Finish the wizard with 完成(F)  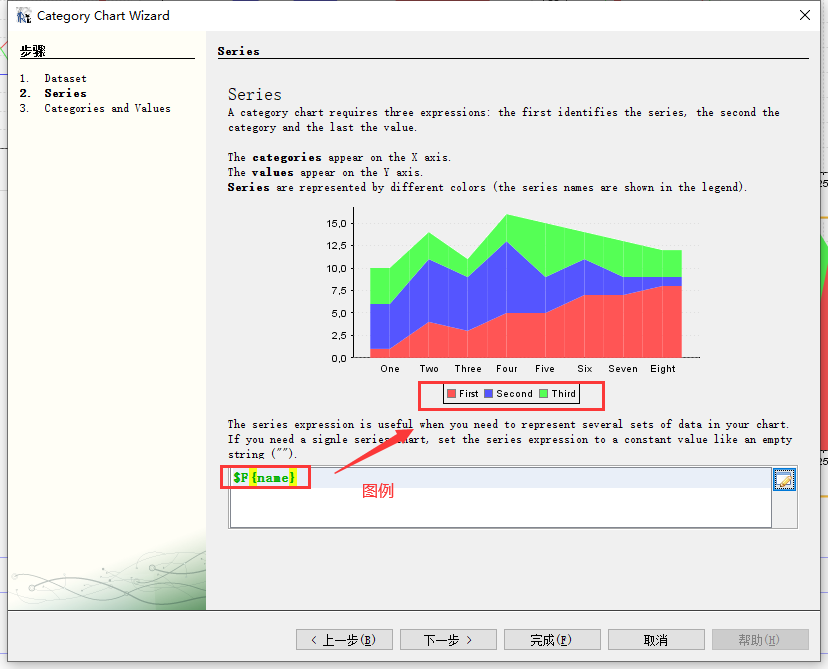tap(552, 640)
